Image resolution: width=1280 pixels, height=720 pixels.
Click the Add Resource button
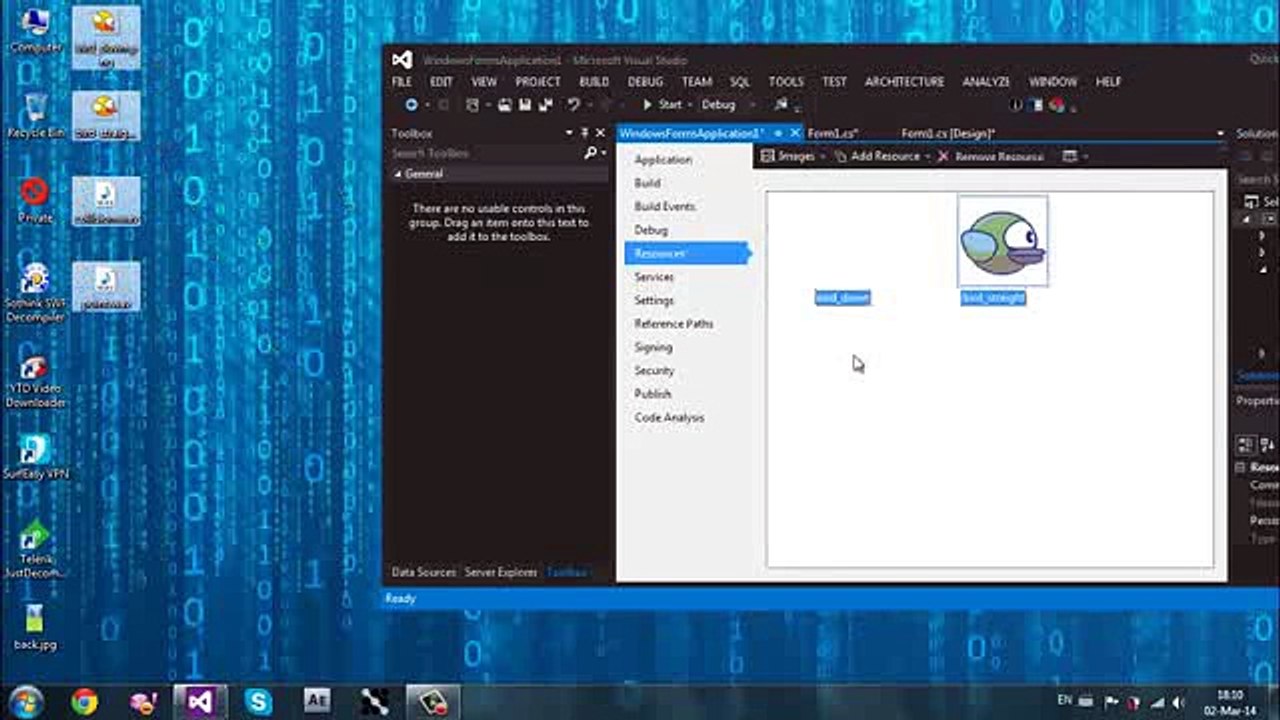[882, 156]
